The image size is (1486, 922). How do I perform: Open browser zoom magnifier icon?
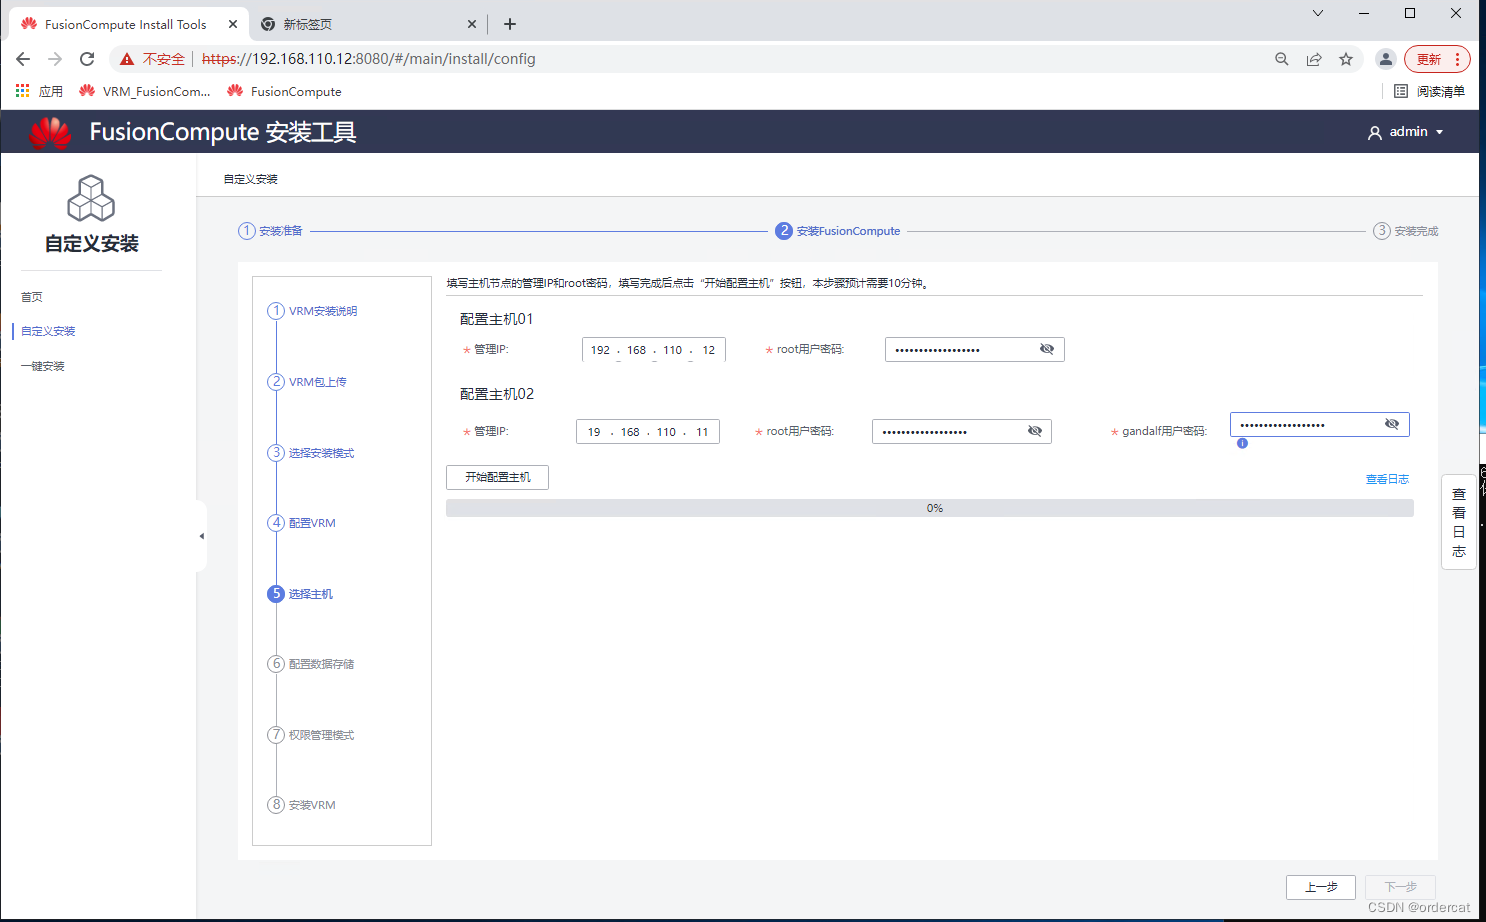(1282, 59)
